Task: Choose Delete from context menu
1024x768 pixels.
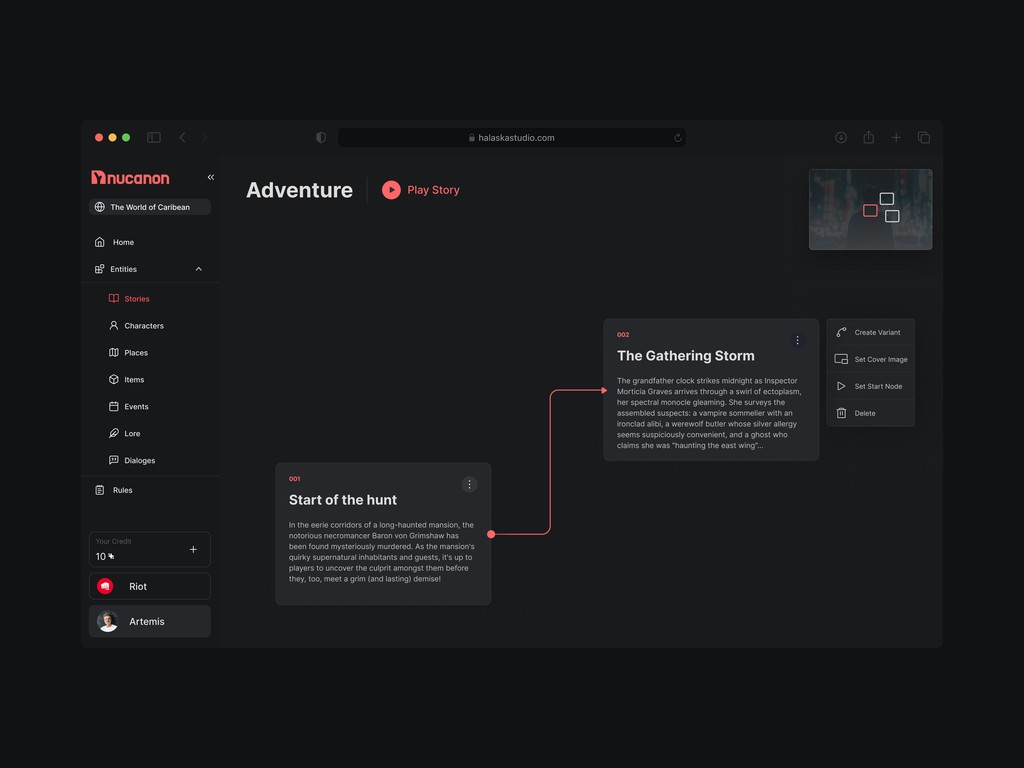Action: coord(871,413)
